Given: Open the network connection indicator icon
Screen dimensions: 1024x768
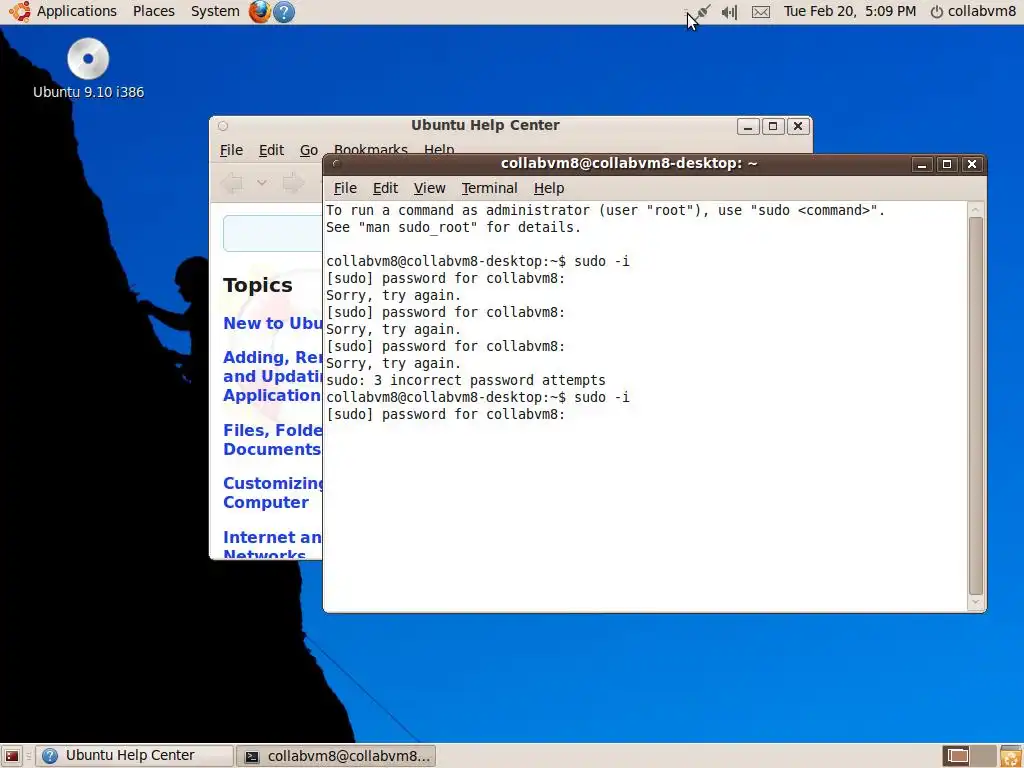Looking at the screenshot, I should click(x=703, y=12).
